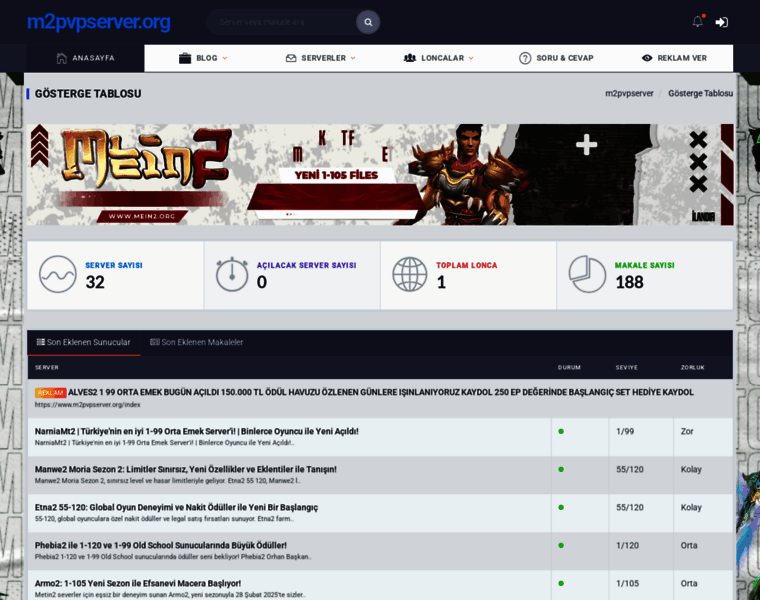Click the pie chart icon in Makale Sayısı card
Screen dimensions: 760x600
tap(587, 274)
